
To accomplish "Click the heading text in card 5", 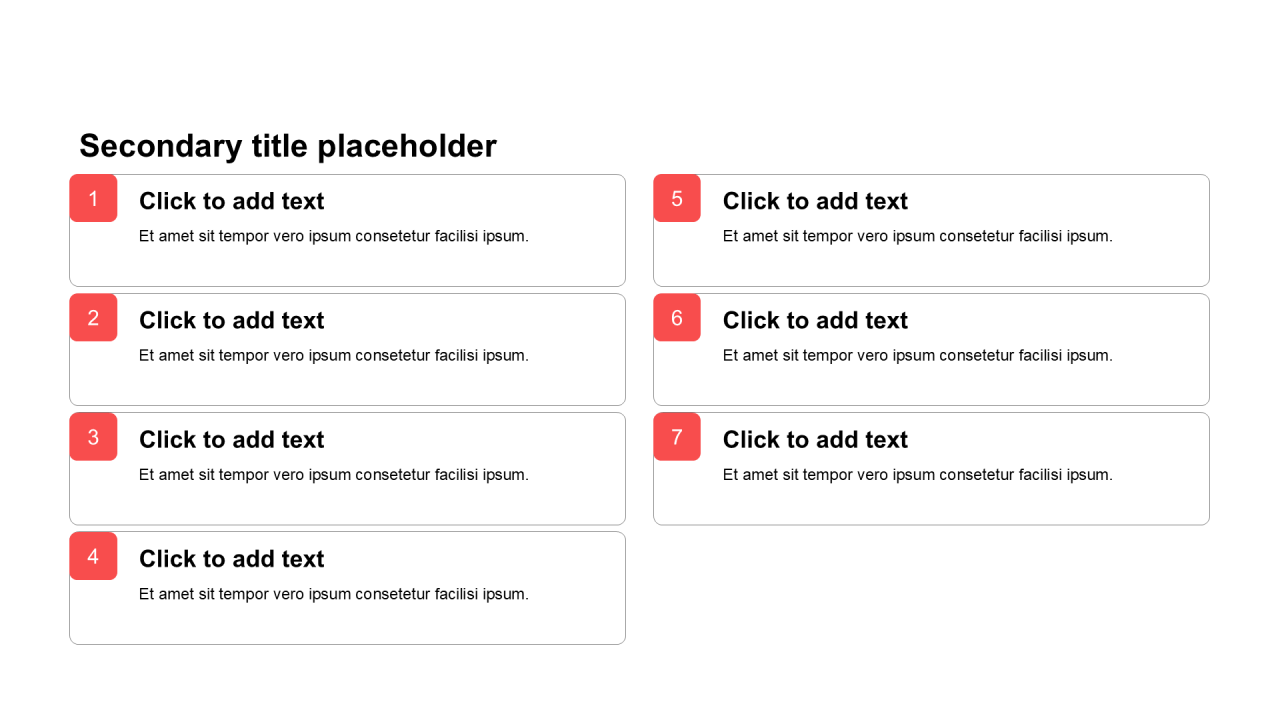I will [815, 201].
